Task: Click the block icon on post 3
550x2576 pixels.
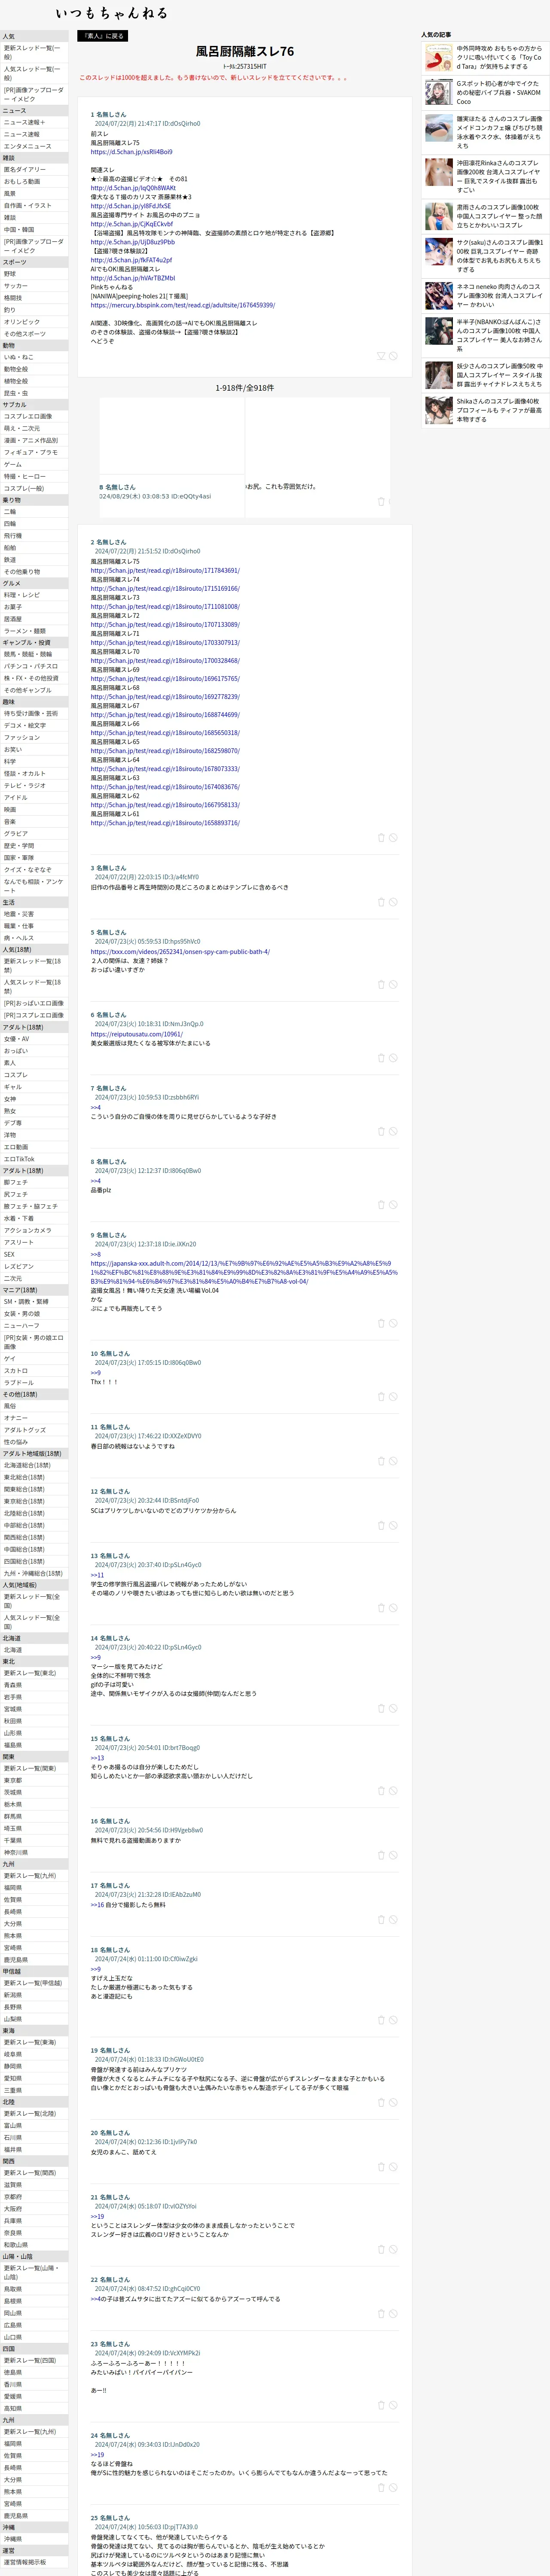Action: pyautogui.click(x=393, y=902)
